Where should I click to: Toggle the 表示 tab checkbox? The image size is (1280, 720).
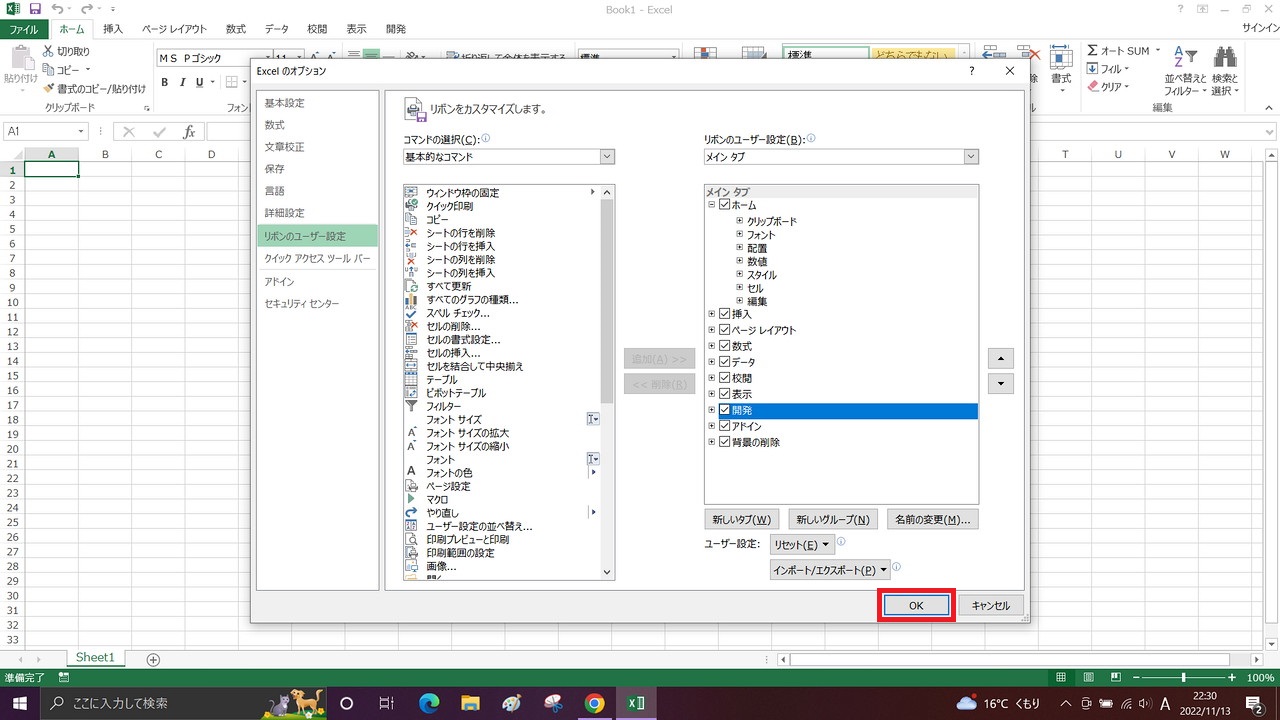tap(725, 394)
